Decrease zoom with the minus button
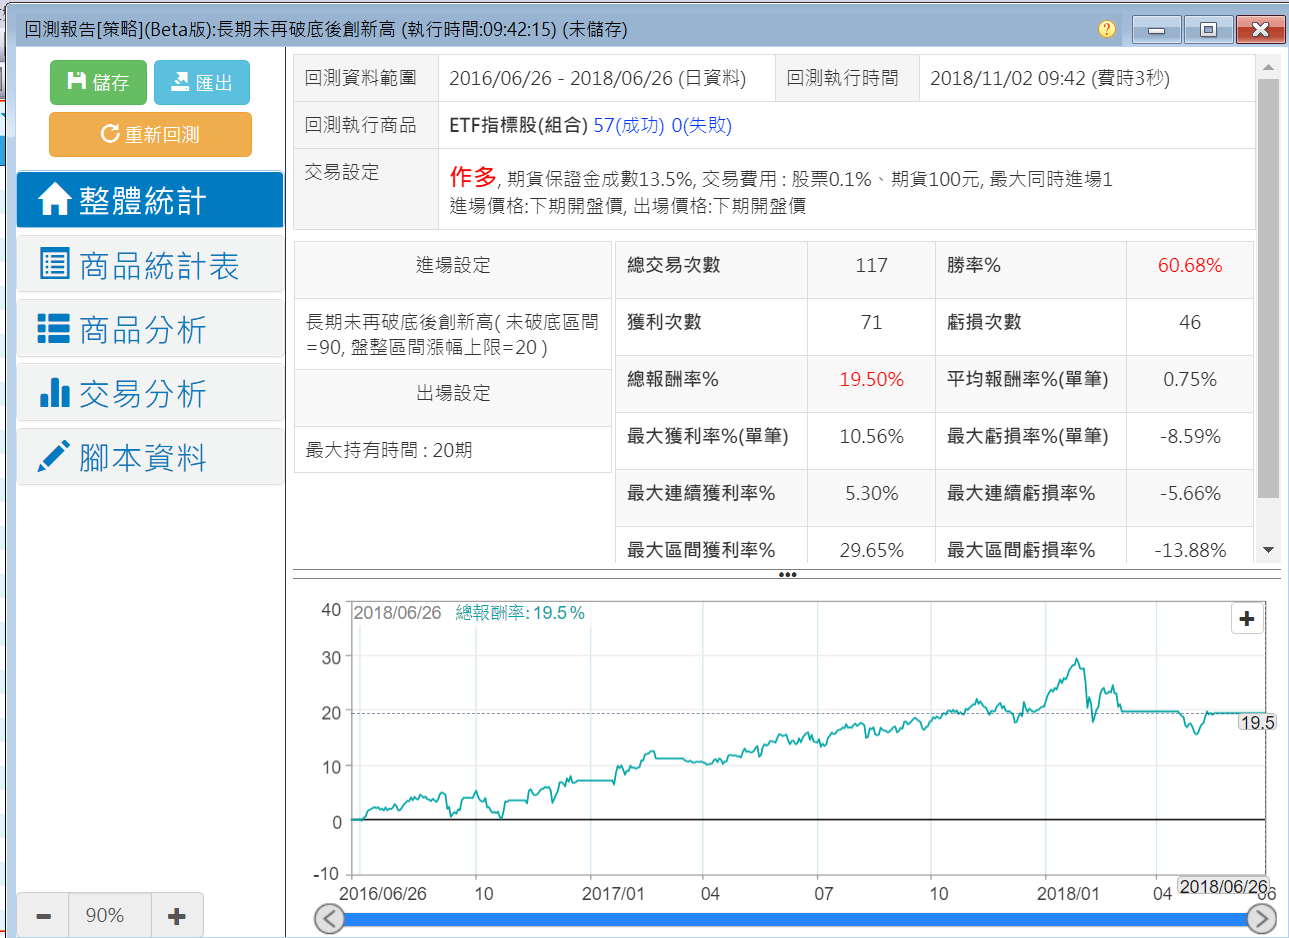Screen dimensions: 1289x938 pyautogui.click(x=43, y=916)
